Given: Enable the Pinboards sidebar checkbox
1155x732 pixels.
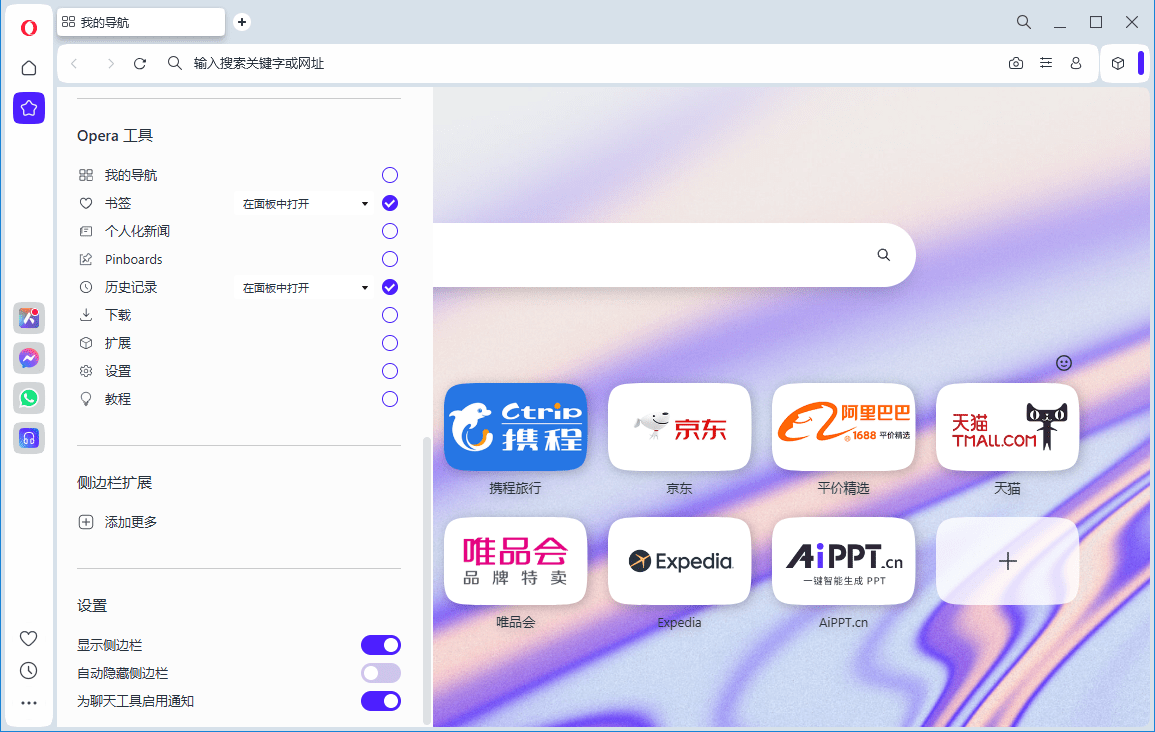Looking at the screenshot, I should pyautogui.click(x=389, y=258).
